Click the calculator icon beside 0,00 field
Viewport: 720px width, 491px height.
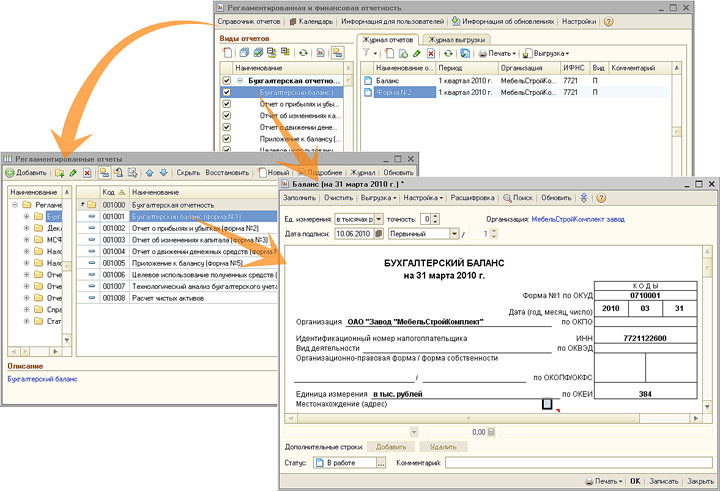491,432
